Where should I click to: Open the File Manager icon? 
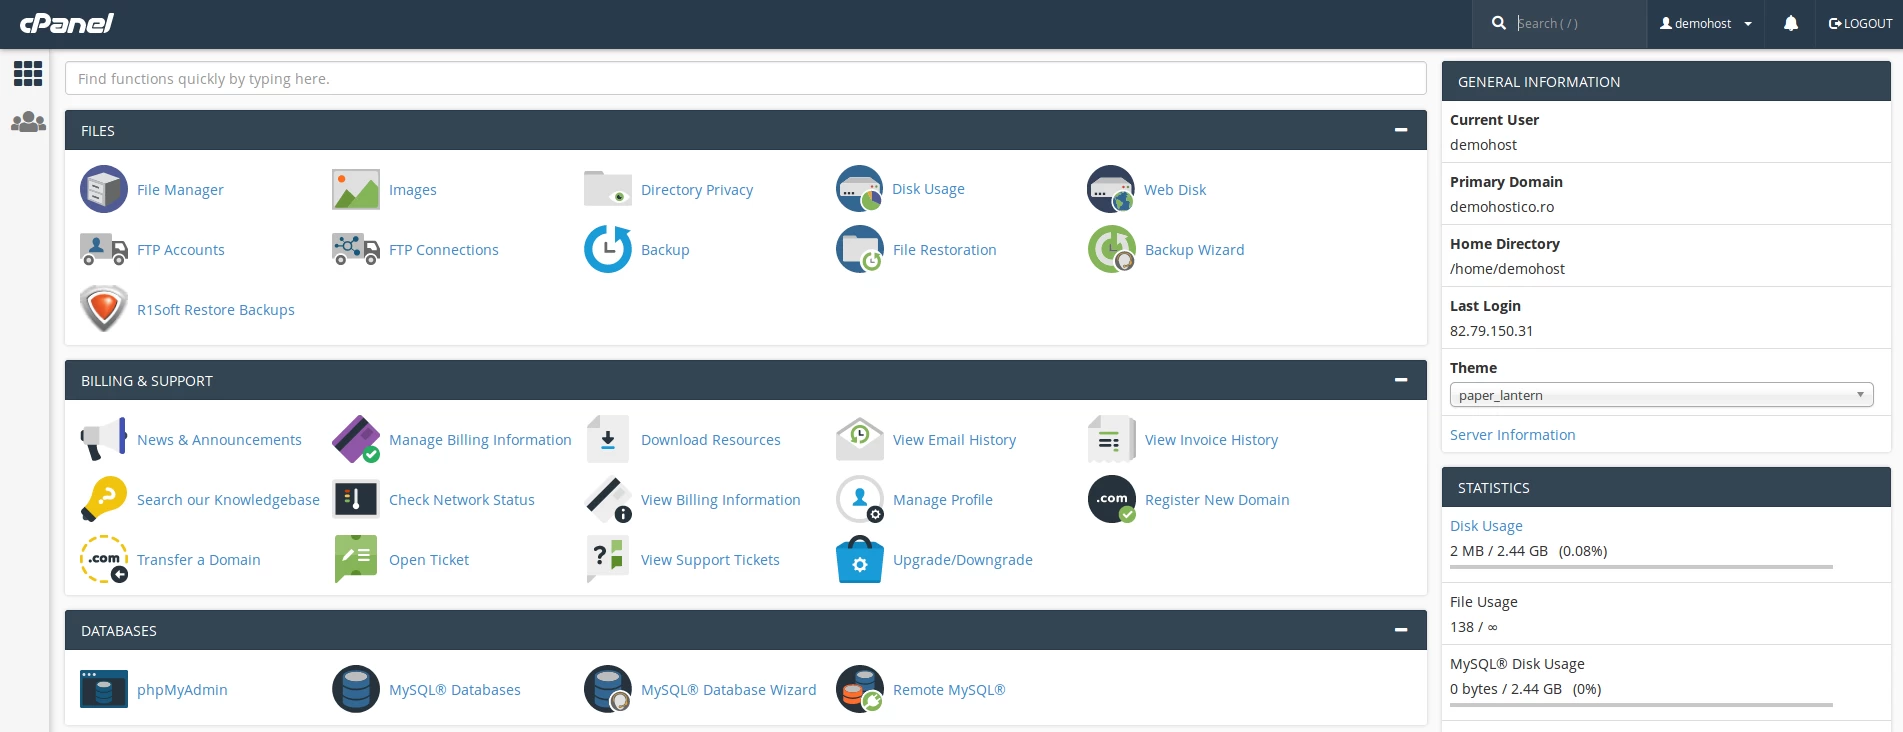tap(104, 189)
